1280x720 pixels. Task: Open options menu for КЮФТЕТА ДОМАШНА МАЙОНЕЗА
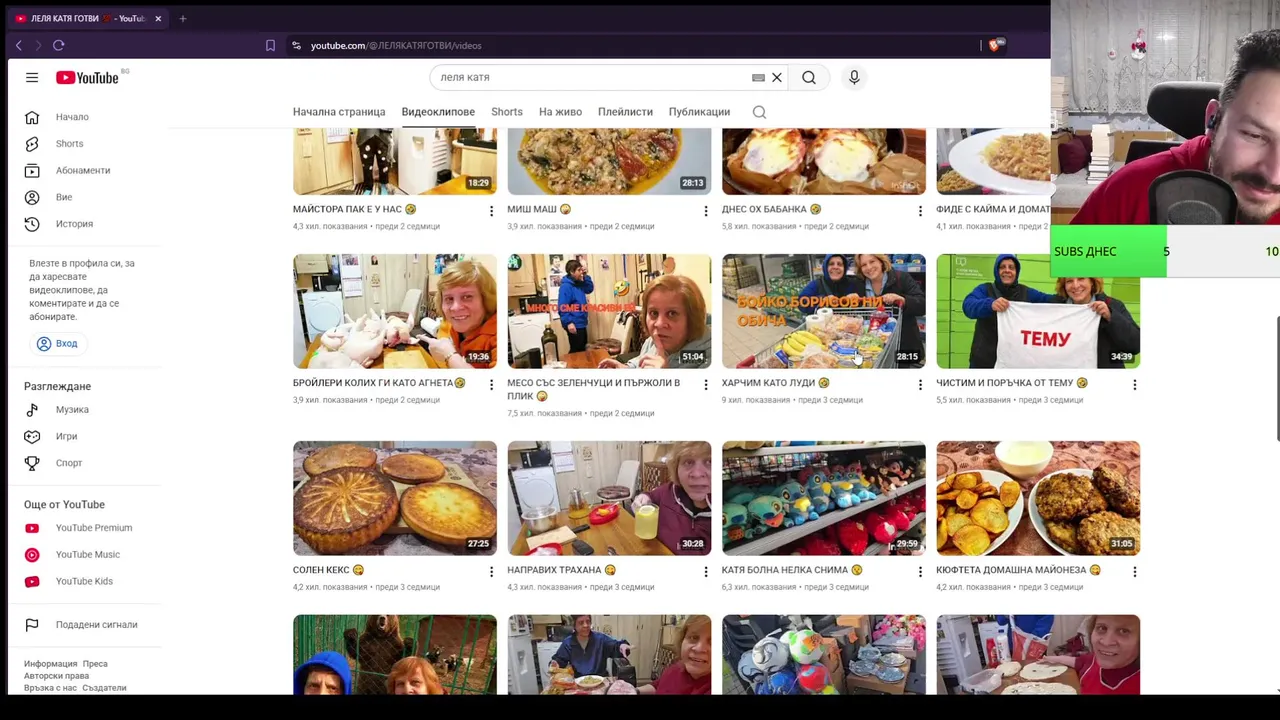[1135, 571]
